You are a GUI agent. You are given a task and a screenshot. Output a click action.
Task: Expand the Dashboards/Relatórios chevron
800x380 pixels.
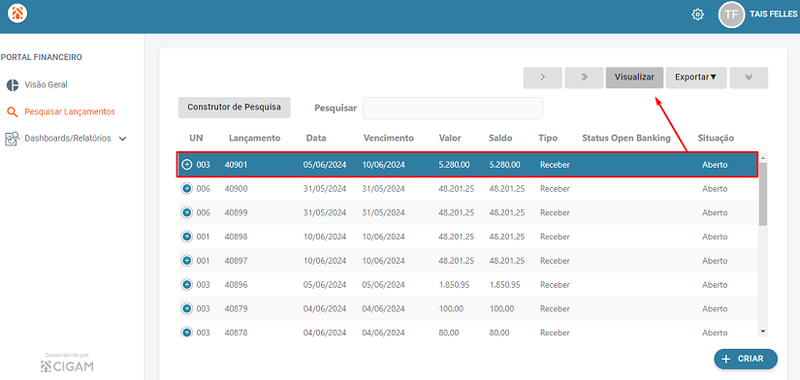[x=122, y=139]
